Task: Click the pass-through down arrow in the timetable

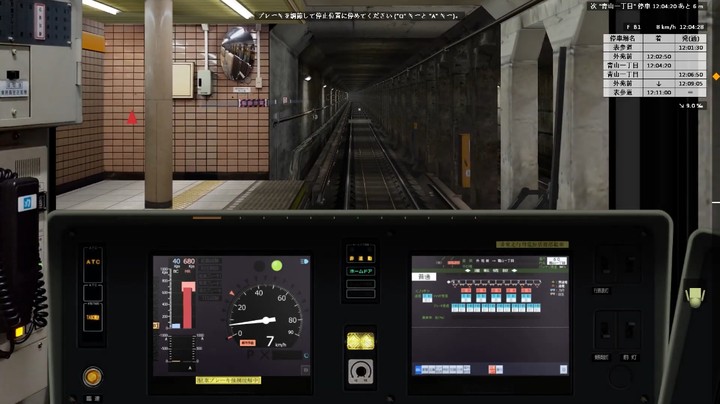Action: click(x=658, y=84)
